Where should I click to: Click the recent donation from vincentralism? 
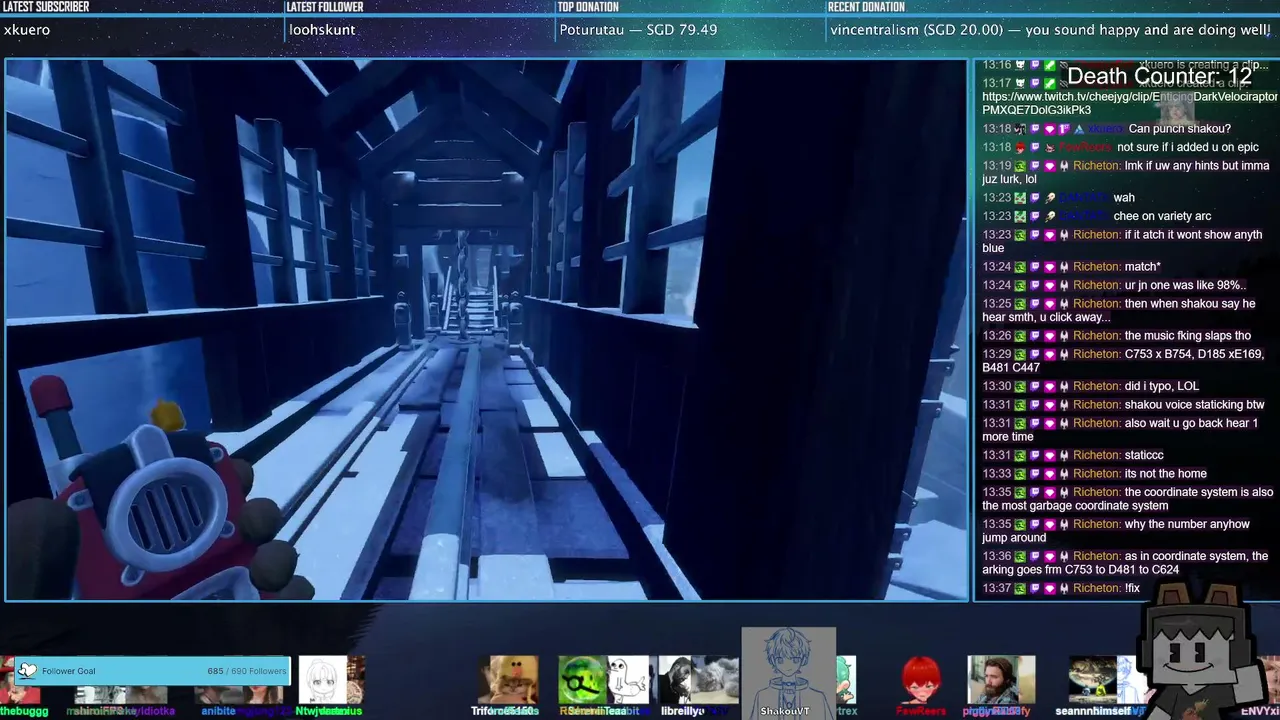click(1050, 30)
